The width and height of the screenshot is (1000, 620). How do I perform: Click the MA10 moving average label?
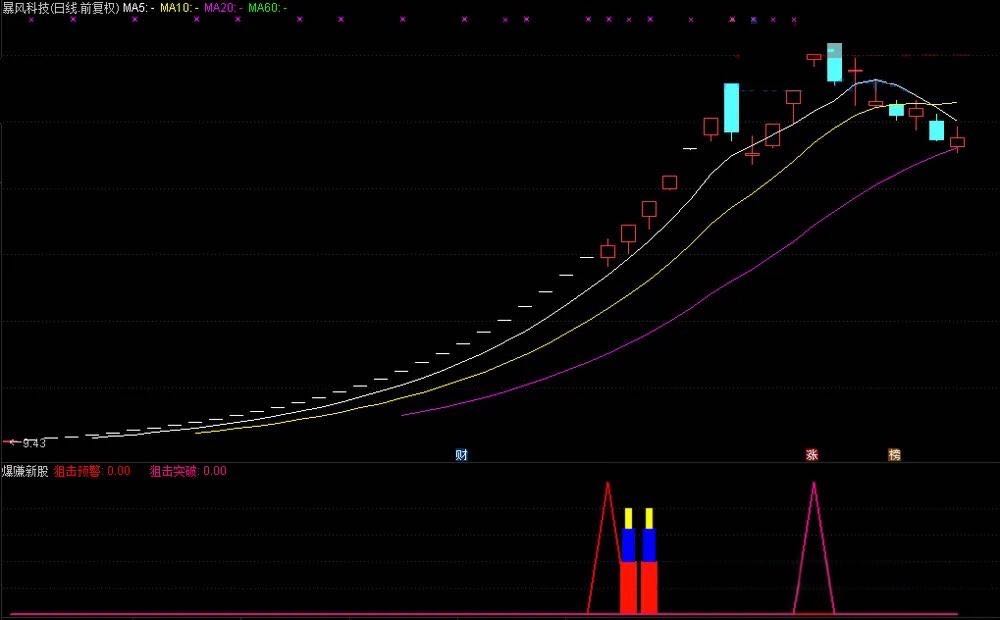coord(179,8)
